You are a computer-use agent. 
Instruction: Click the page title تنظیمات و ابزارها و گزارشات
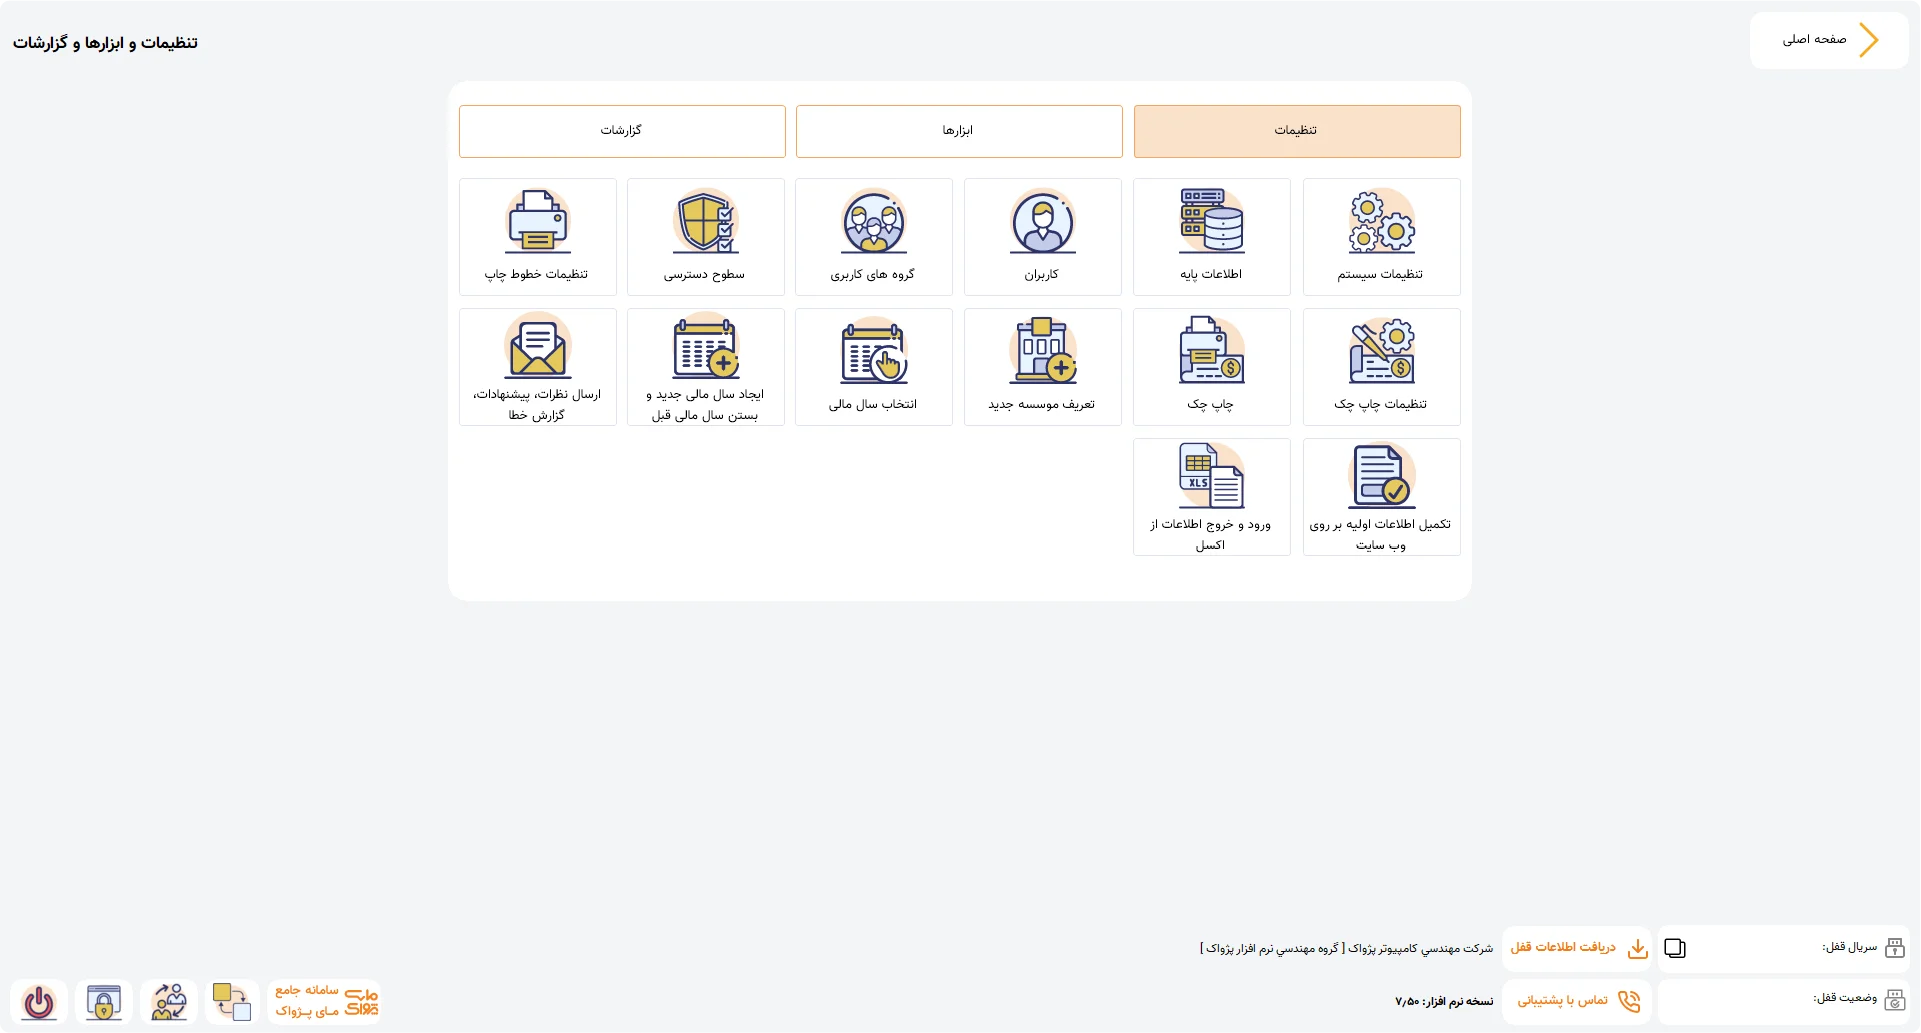pyautogui.click(x=105, y=43)
